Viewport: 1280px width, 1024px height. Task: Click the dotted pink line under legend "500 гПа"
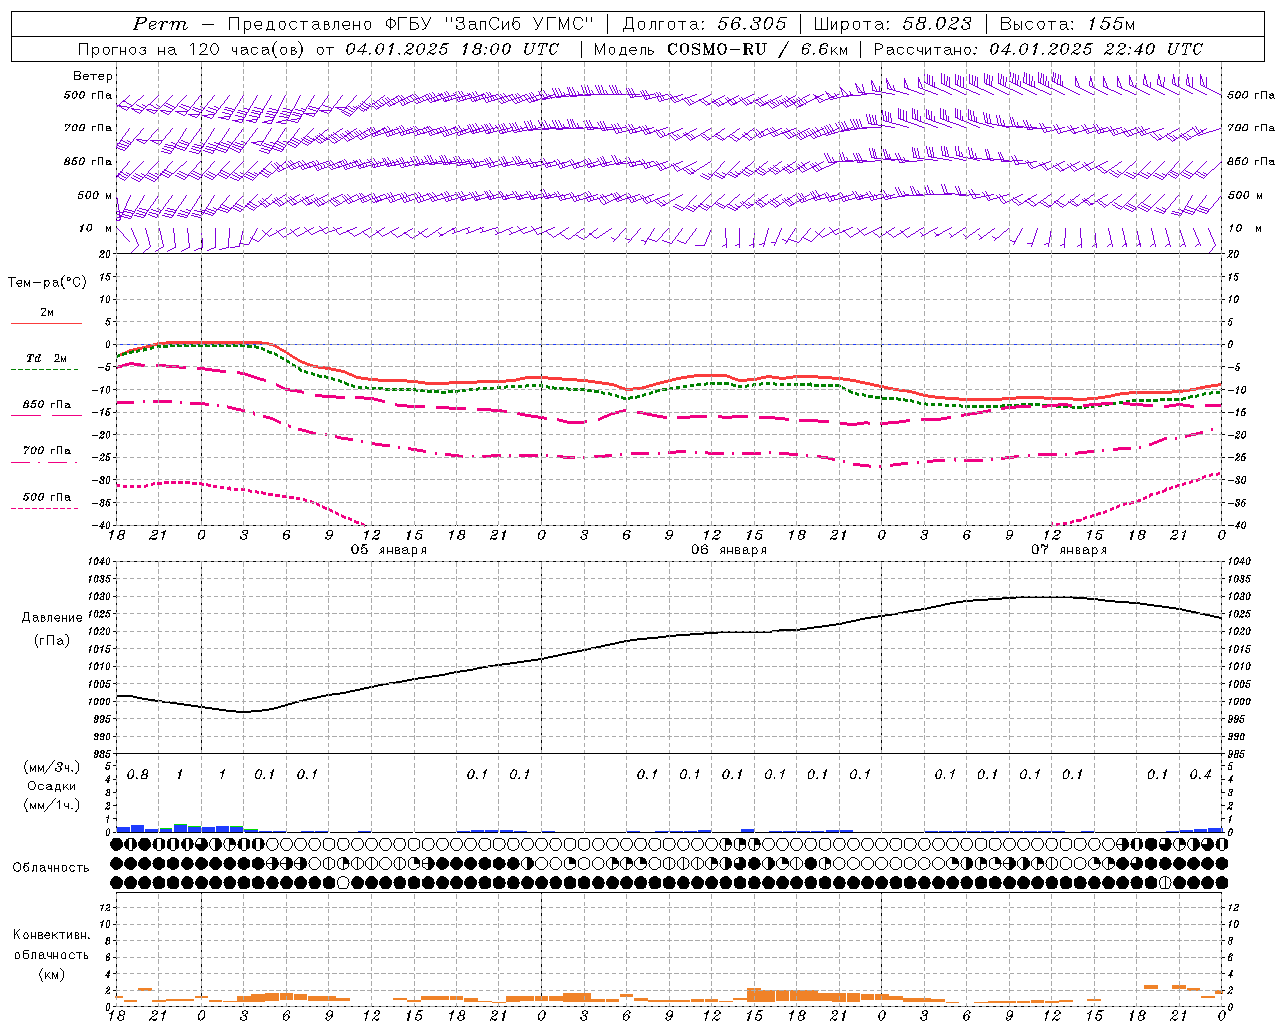point(45,508)
